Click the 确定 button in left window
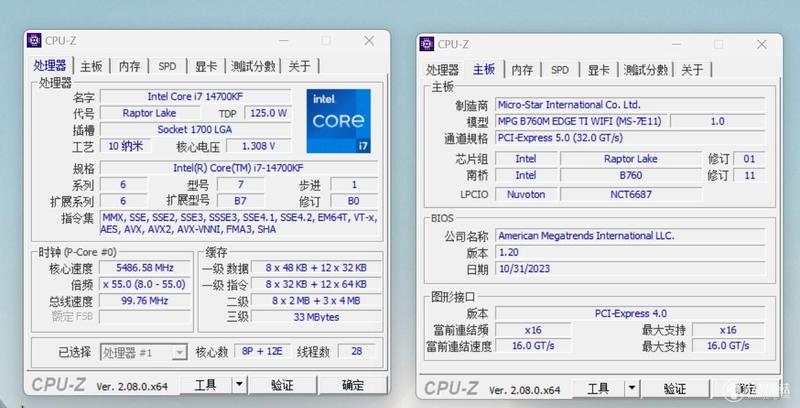800x408 pixels. [x=353, y=385]
